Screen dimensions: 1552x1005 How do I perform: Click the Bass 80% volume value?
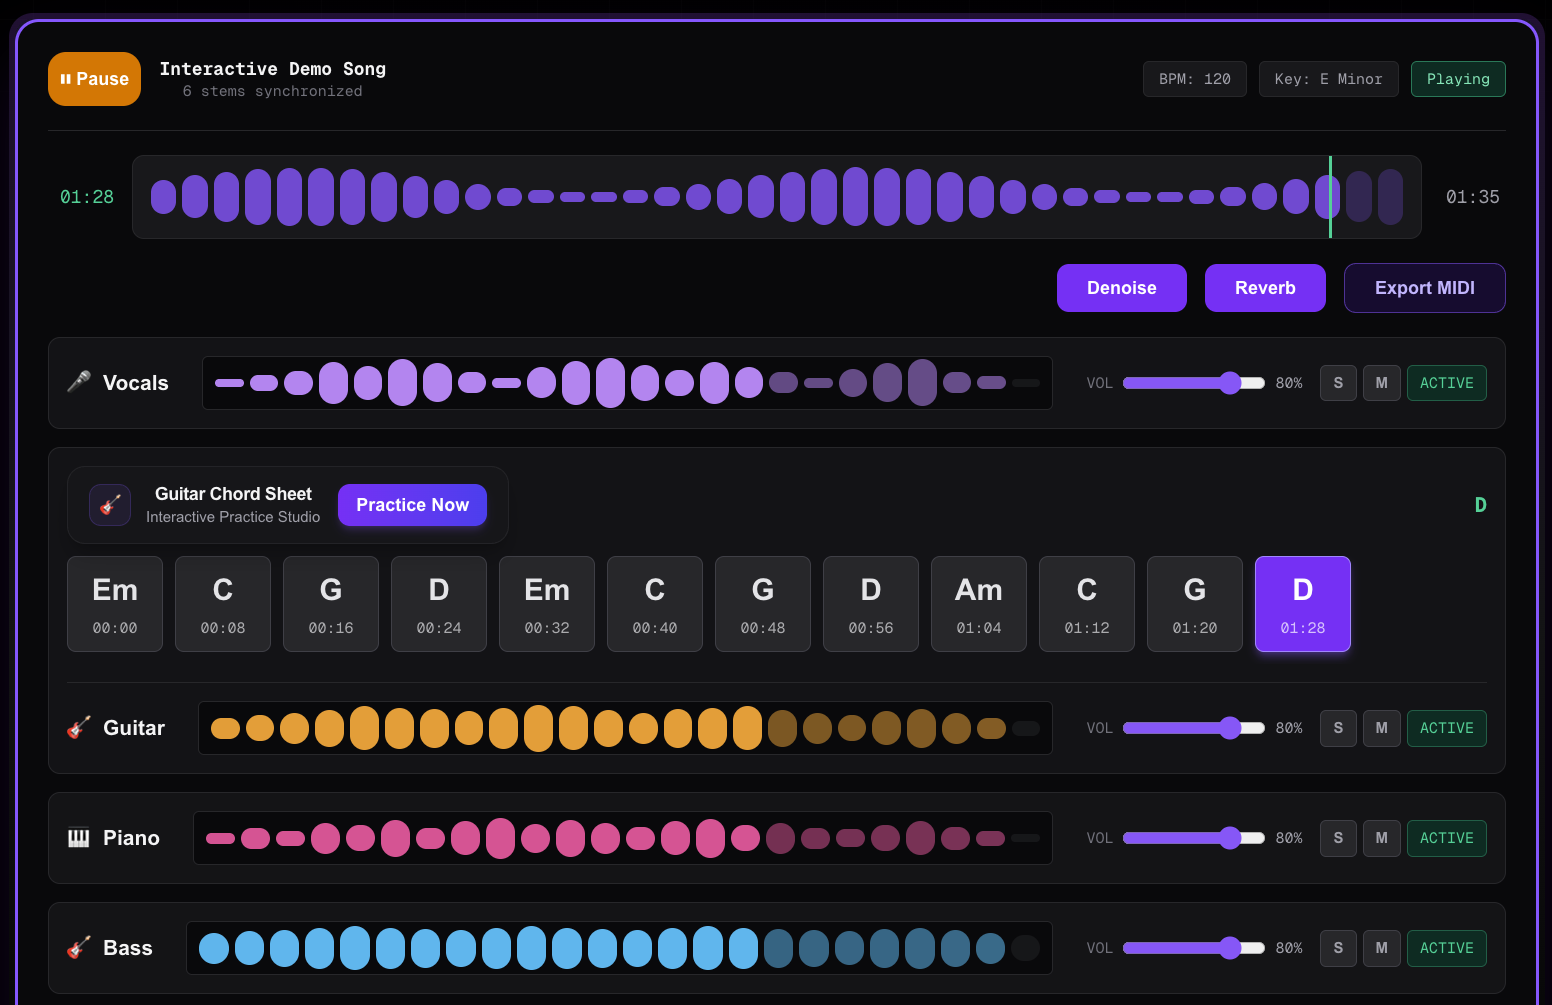pyautogui.click(x=1289, y=948)
